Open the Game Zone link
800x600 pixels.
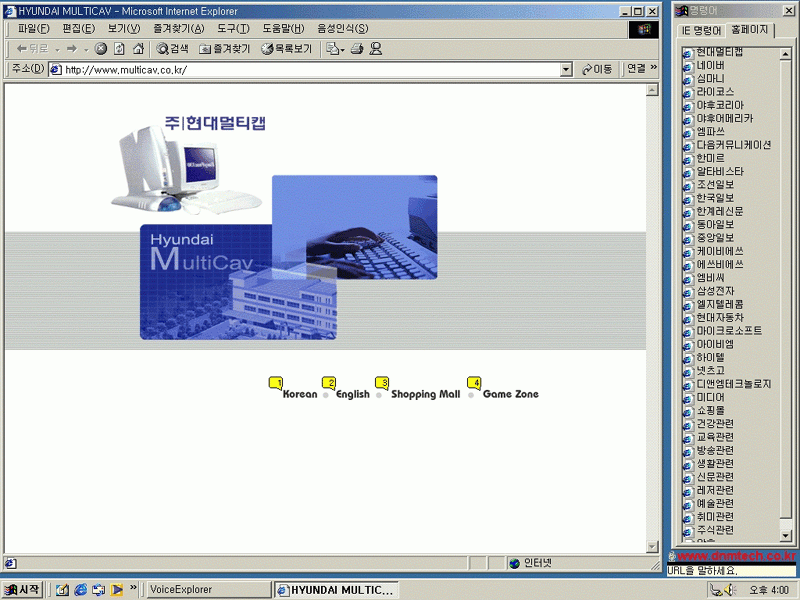pyautogui.click(x=511, y=394)
